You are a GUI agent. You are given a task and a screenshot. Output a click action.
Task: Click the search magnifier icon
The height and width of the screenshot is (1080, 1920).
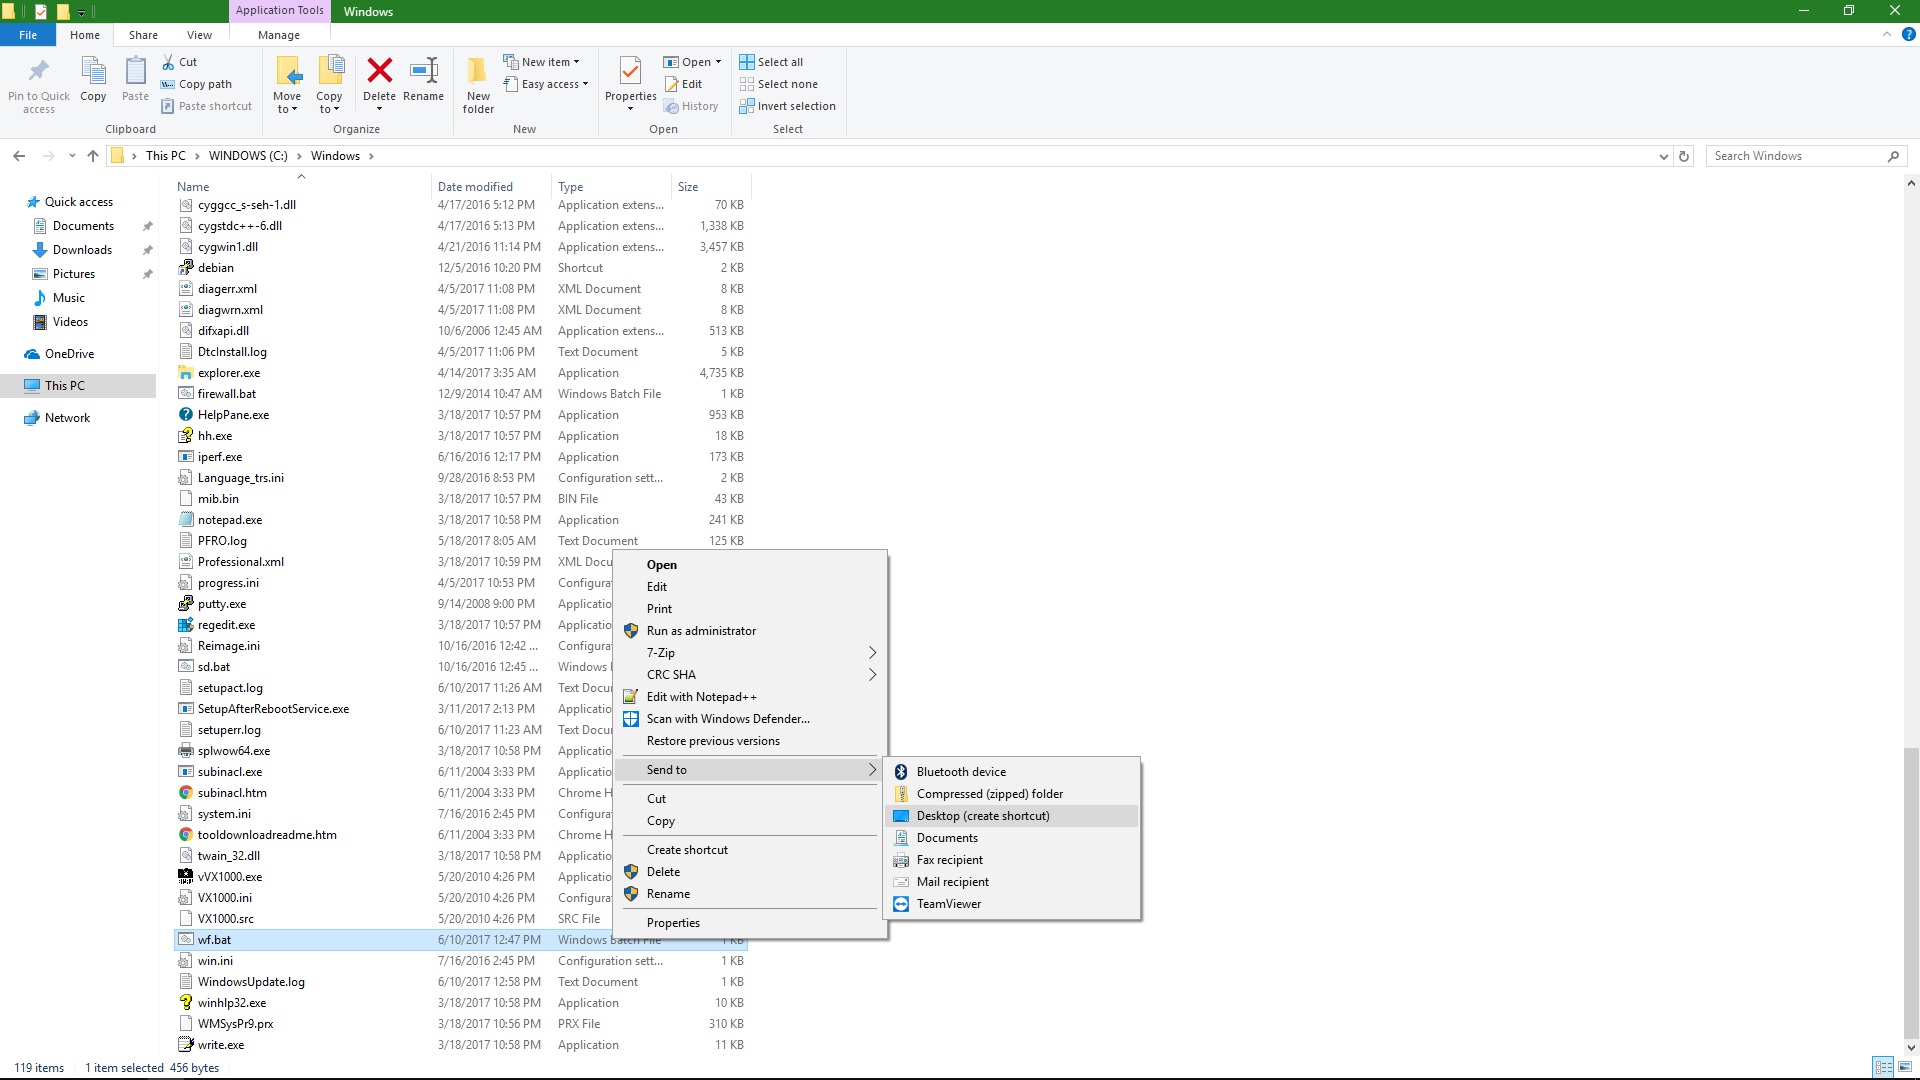[1893, 156]
